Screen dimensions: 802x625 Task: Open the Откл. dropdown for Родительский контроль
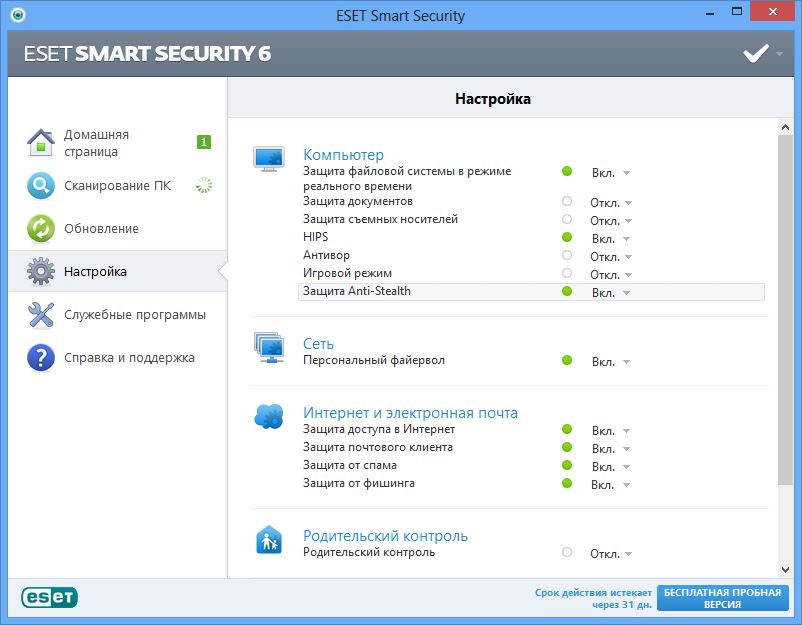(611, 554)
